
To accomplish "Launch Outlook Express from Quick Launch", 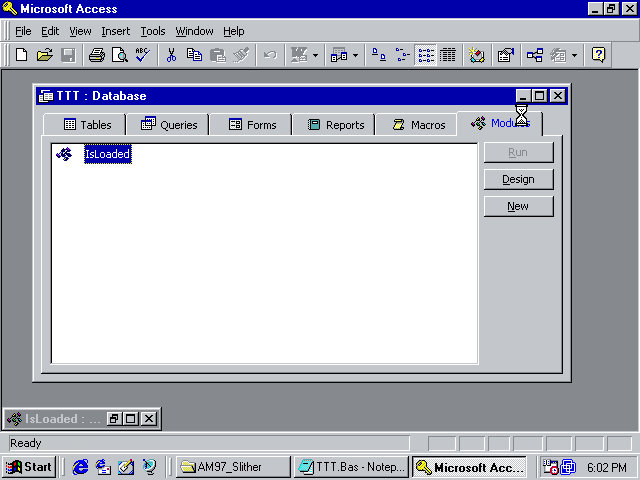I will pos(103,467).
